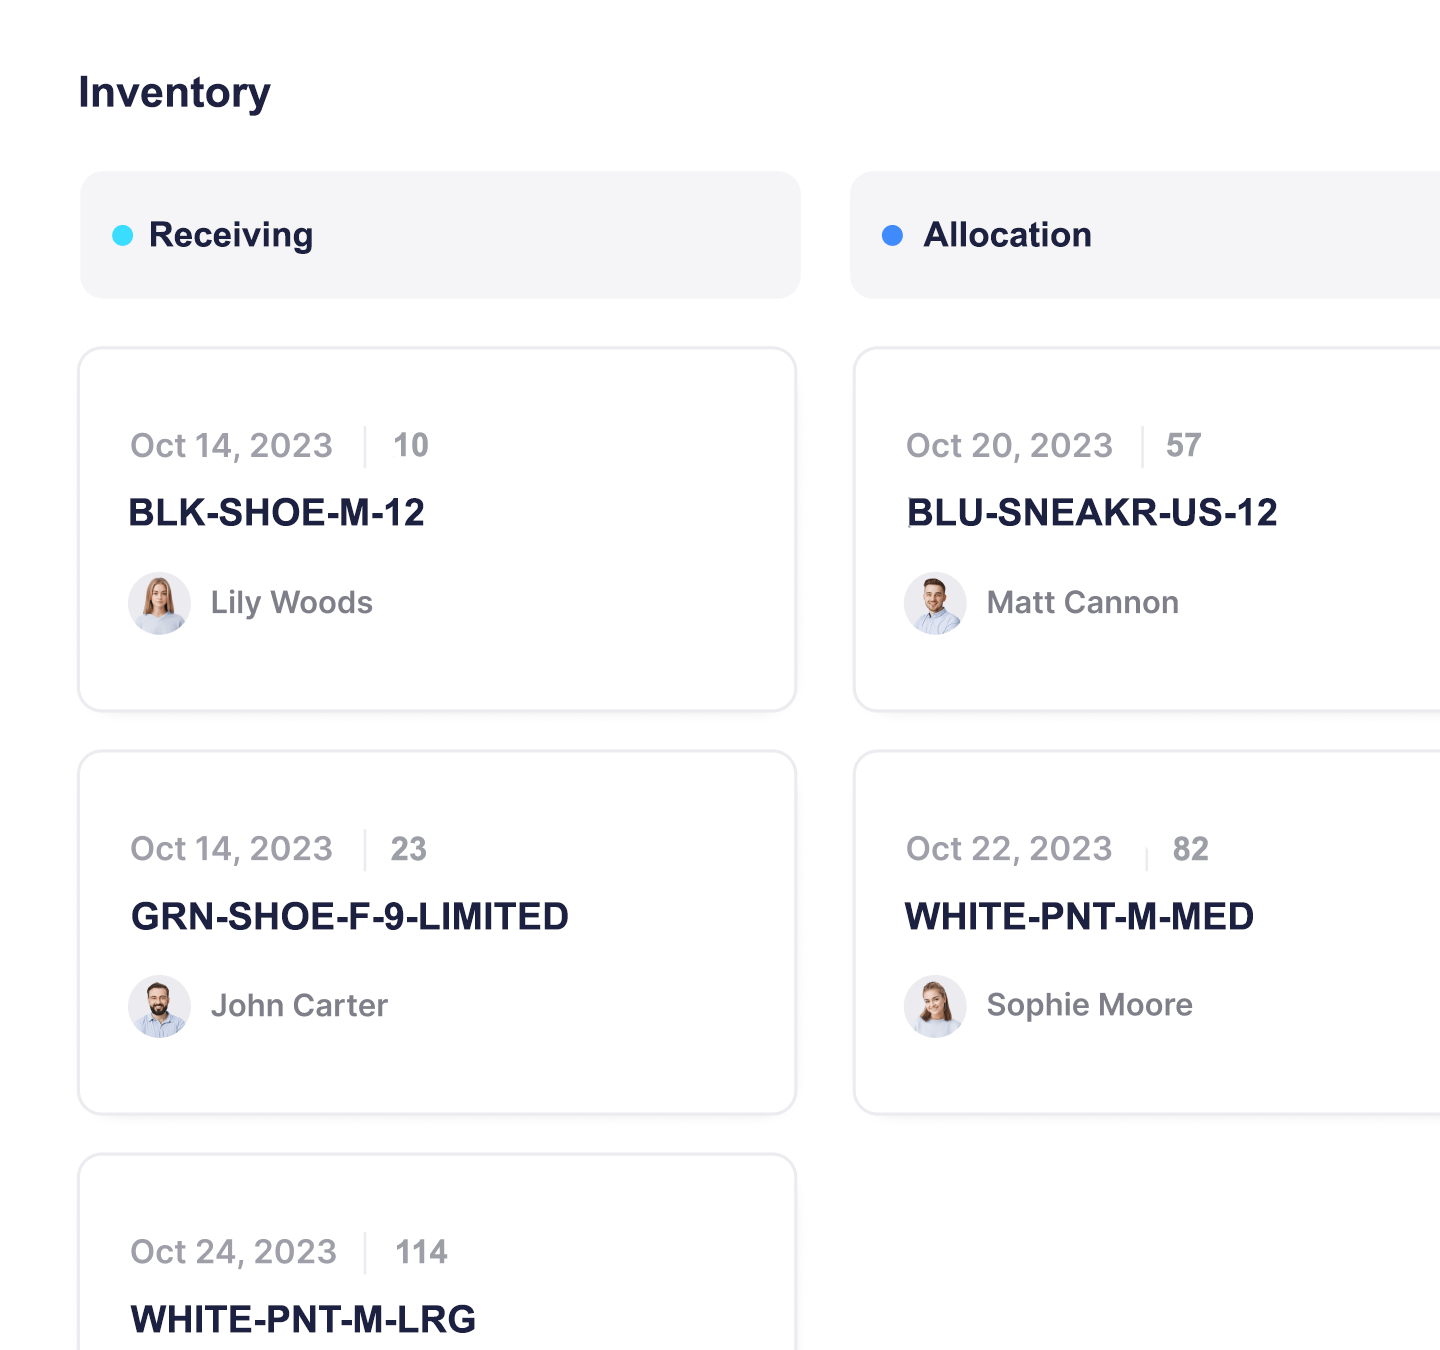Click the WHITE-PNT-M-LRG item title

click(x=303, y=1319)
